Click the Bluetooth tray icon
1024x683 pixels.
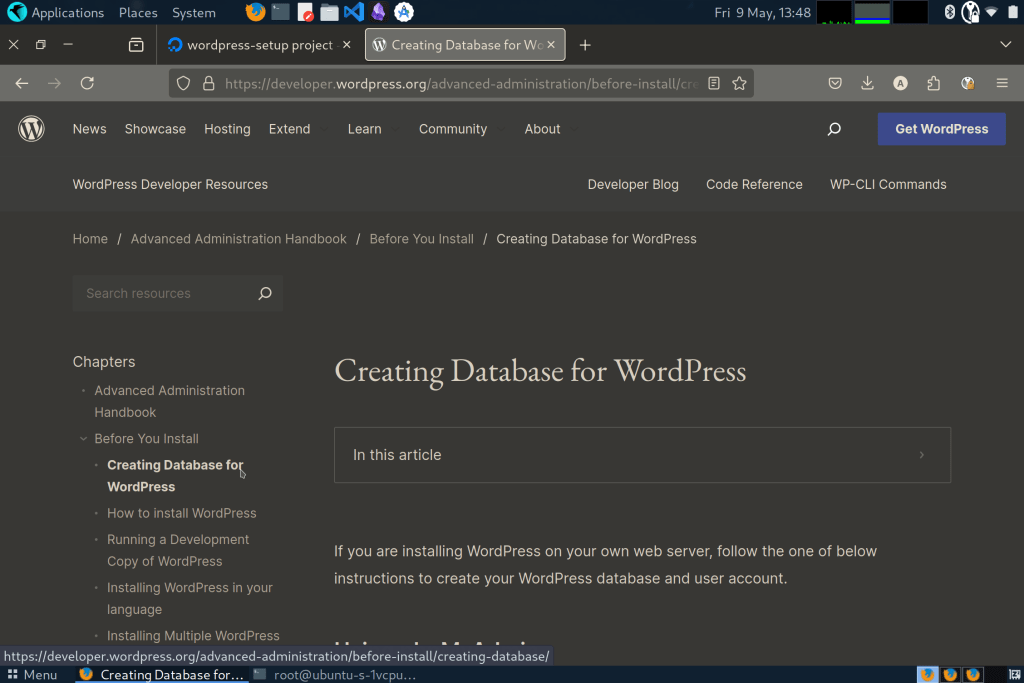950,12
